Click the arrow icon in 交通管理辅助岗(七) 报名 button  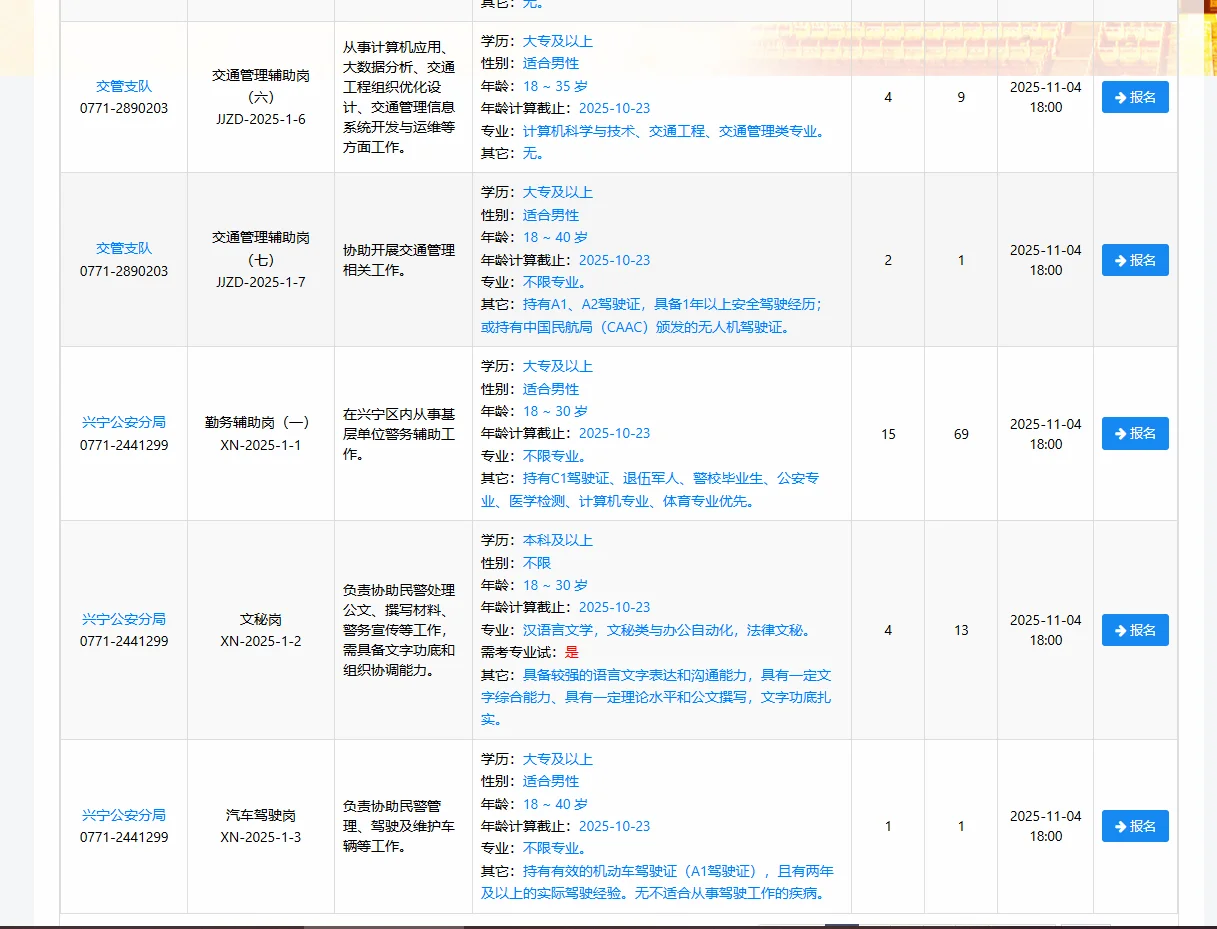(1118, 260)
